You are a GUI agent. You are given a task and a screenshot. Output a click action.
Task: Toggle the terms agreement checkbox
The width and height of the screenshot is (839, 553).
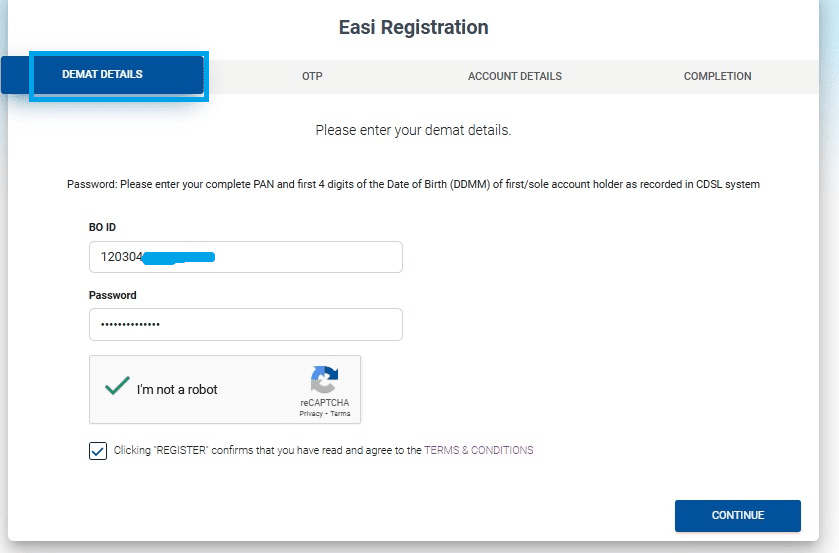coord(98,450)
